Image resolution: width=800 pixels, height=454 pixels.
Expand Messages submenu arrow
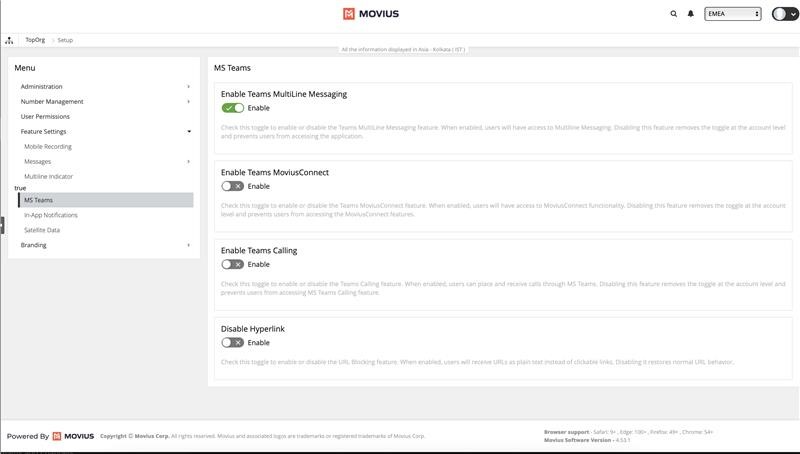(x=188, y=162)
